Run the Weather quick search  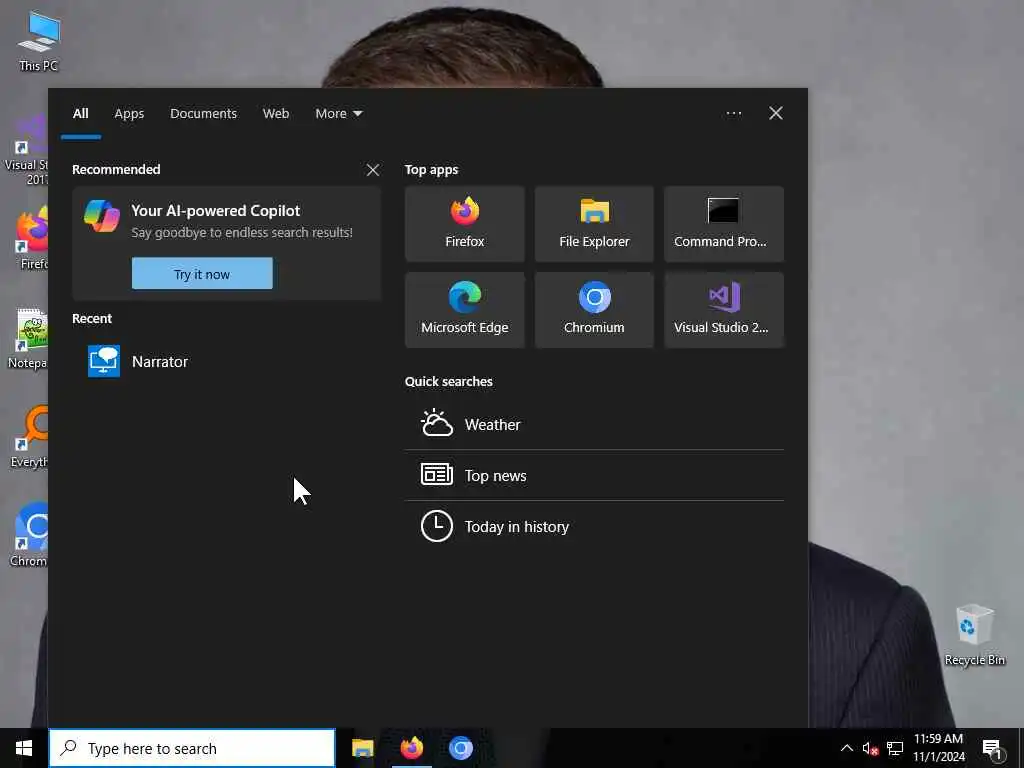pyautogui.click(x=594, y=424)
